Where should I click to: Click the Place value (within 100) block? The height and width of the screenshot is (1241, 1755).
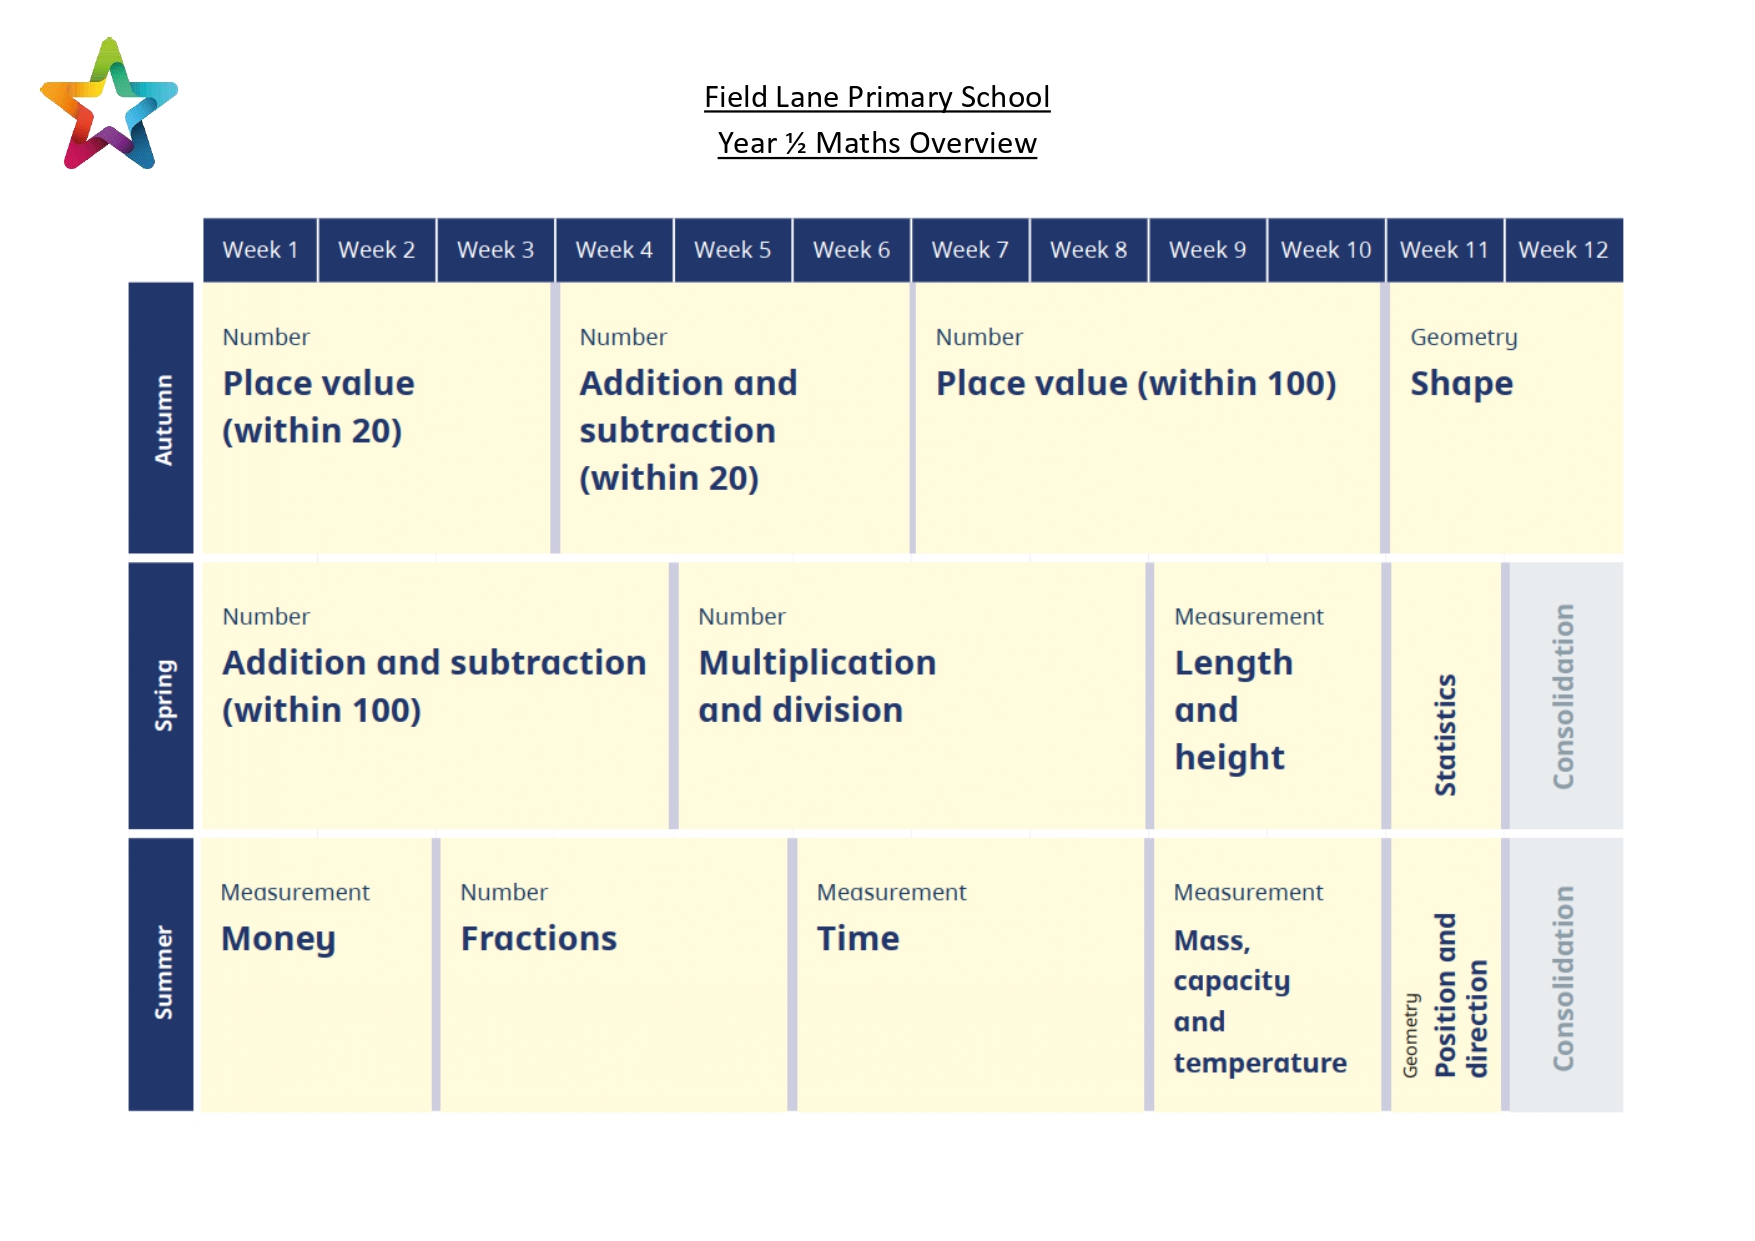tap(1147, 418)
